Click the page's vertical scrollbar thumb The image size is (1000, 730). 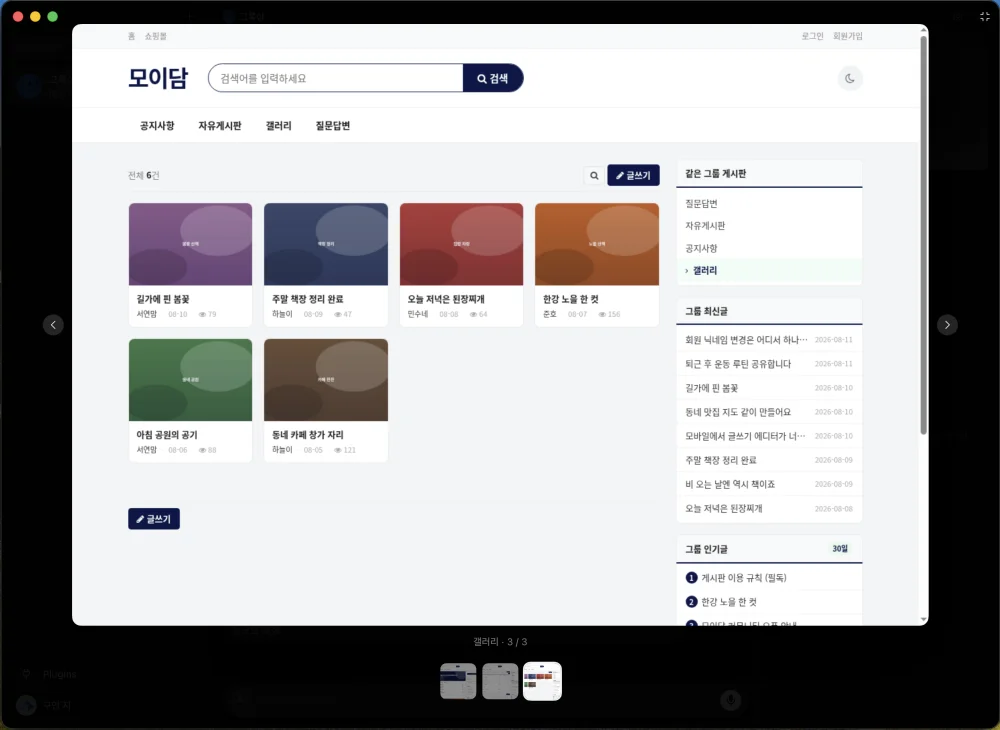[x=923, y=236]
